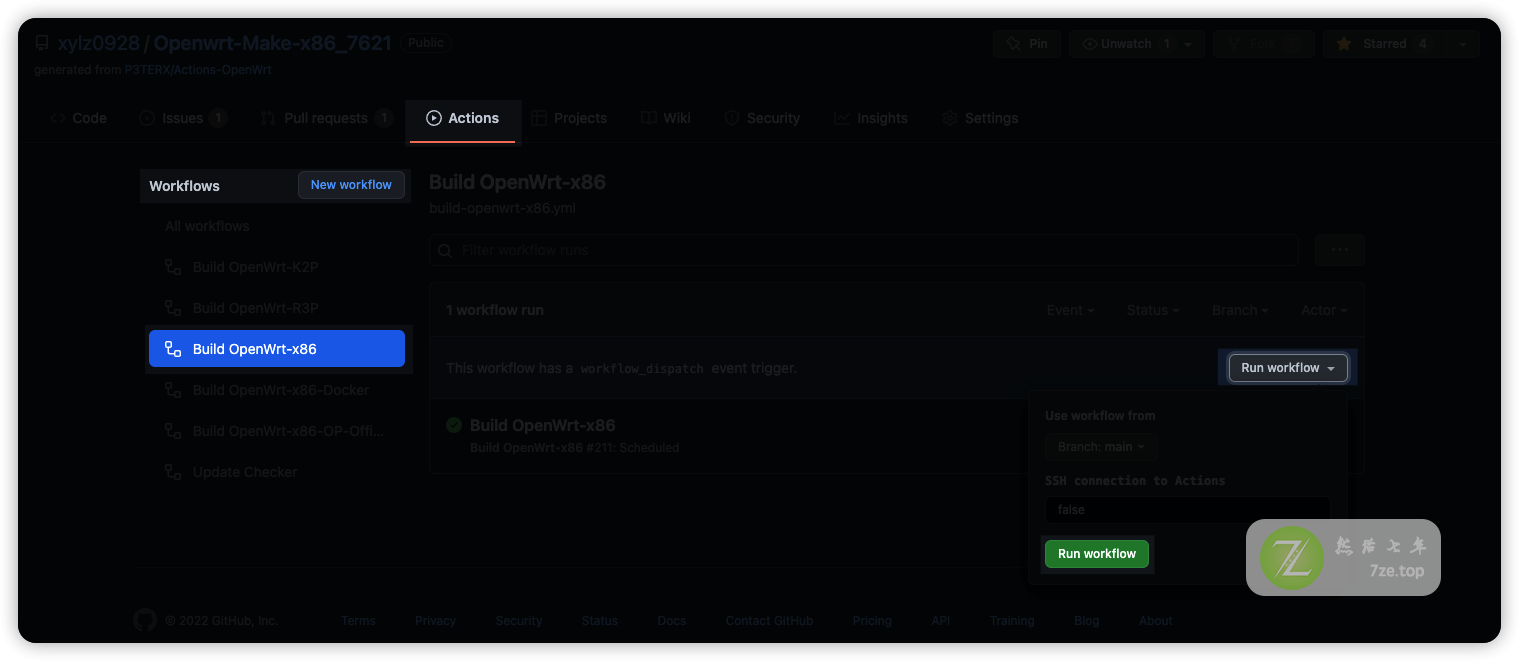The width and height of the screenshot is (1519, 661).
Task: Open the Branch: main dropdown
Action: 1100,446
